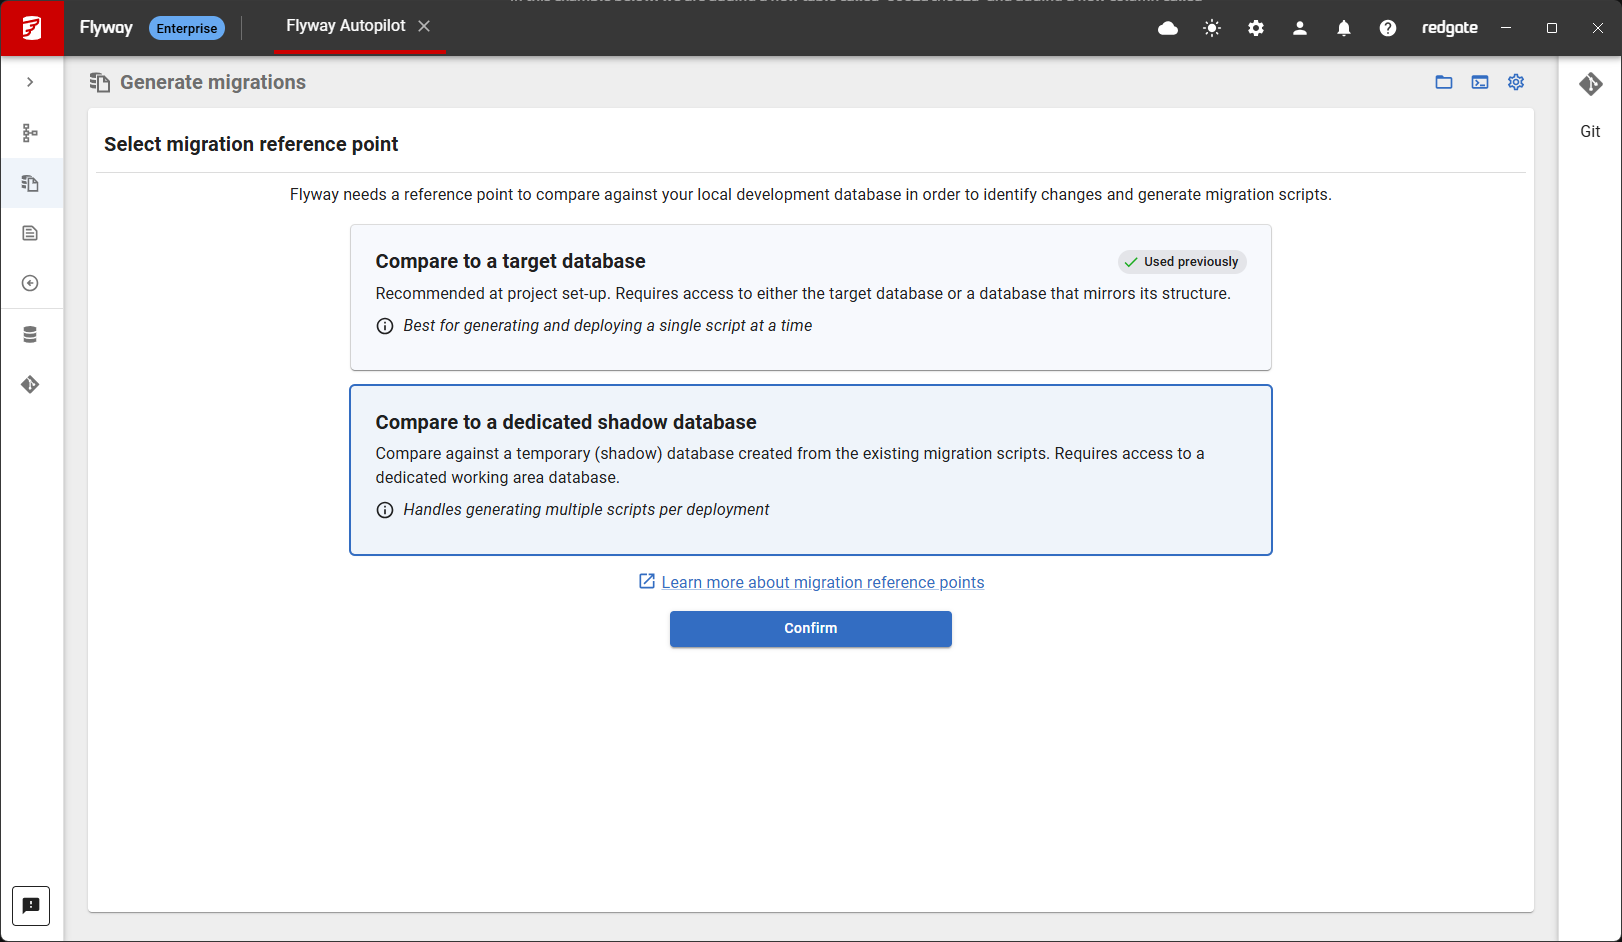This screenshot has width=1622, height=942.
Task: Open the help question mark icon
Action: coord(1388,28)
